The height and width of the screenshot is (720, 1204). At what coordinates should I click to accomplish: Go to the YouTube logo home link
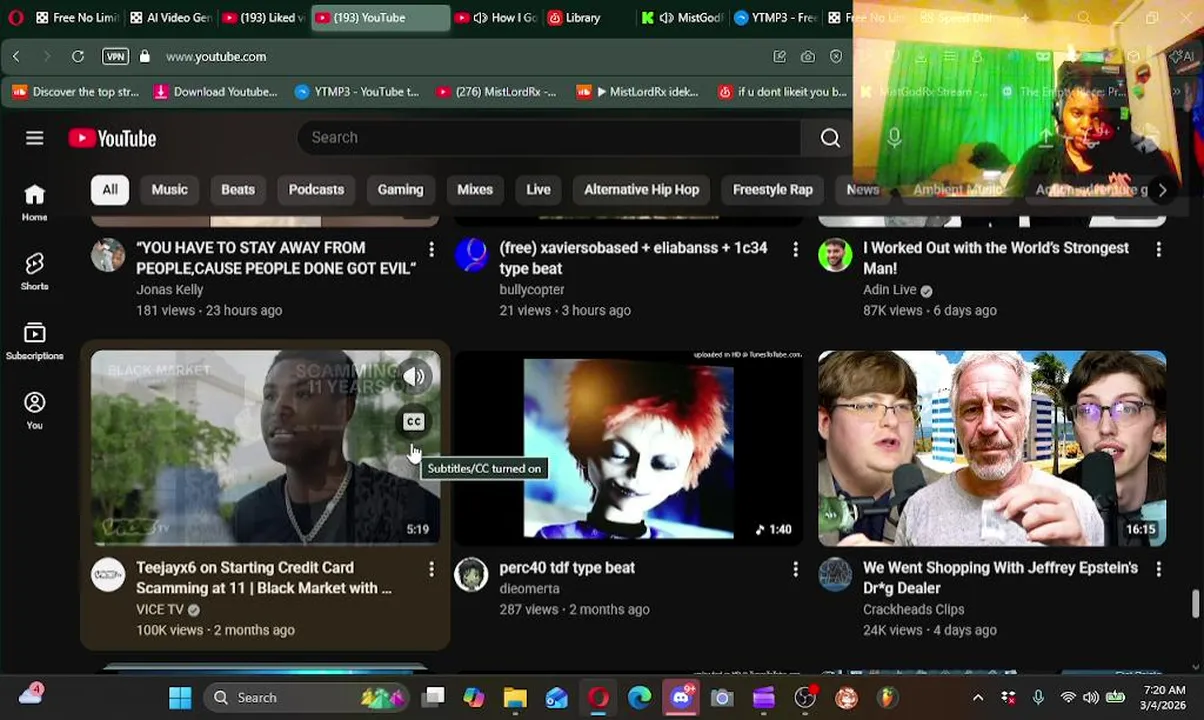point(112,138)
